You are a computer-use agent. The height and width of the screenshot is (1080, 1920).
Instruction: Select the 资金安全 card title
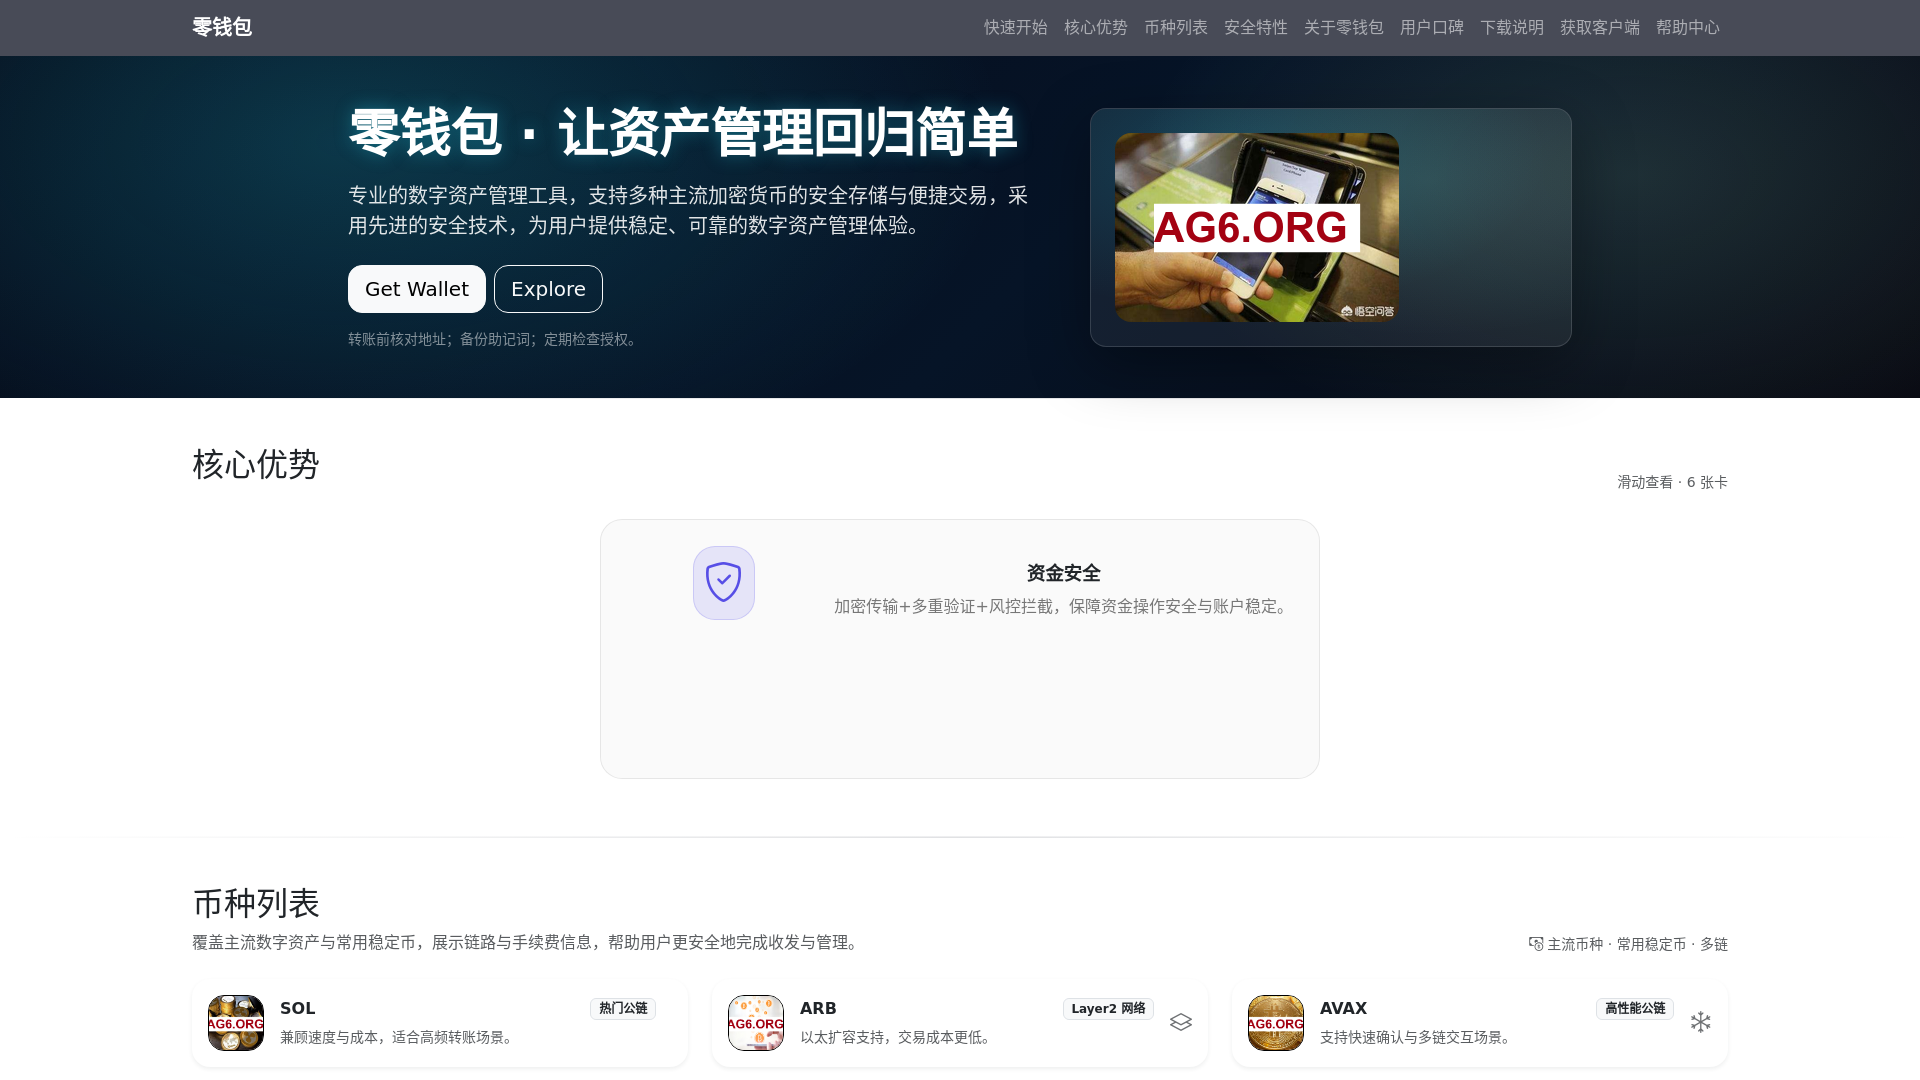pyautogui.click(x=1063, y=573)
